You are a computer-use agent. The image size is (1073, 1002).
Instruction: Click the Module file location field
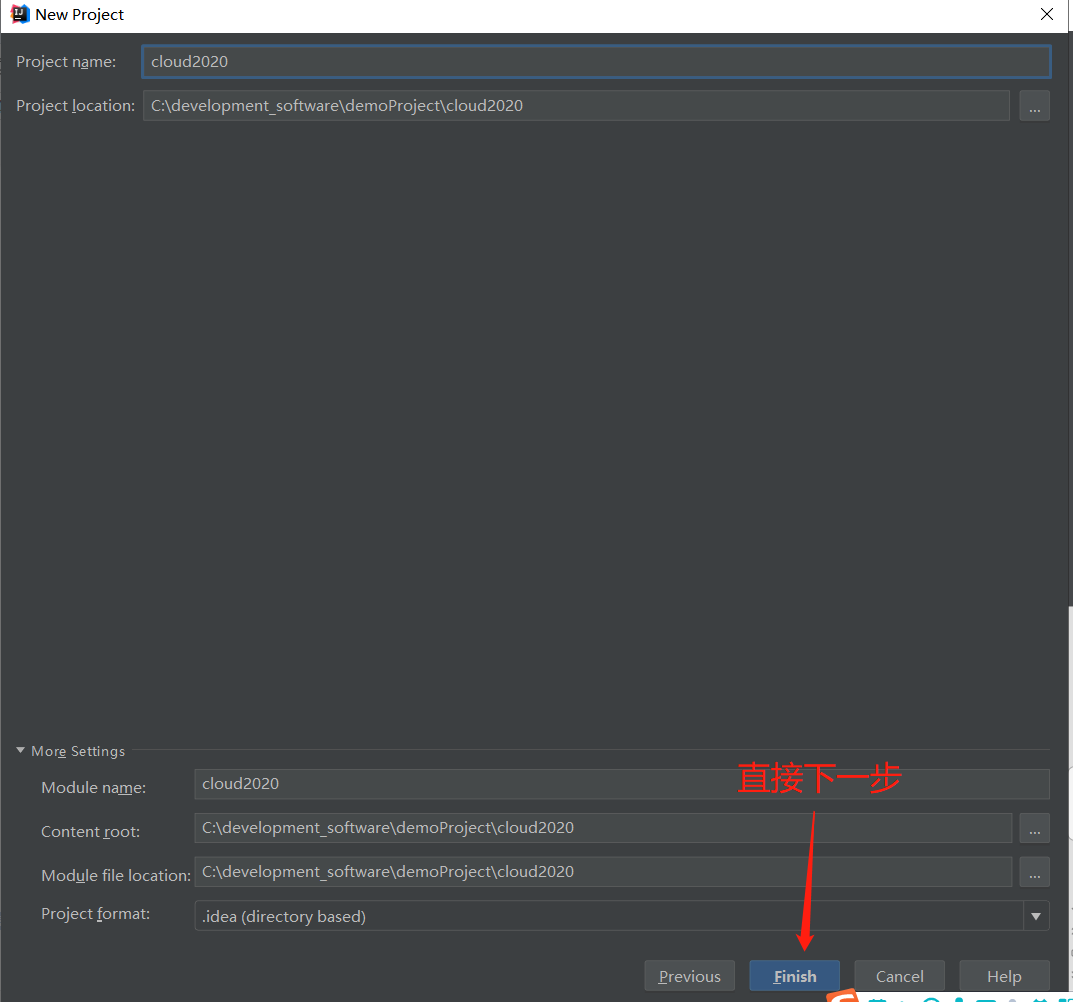[x=603, y=871]
